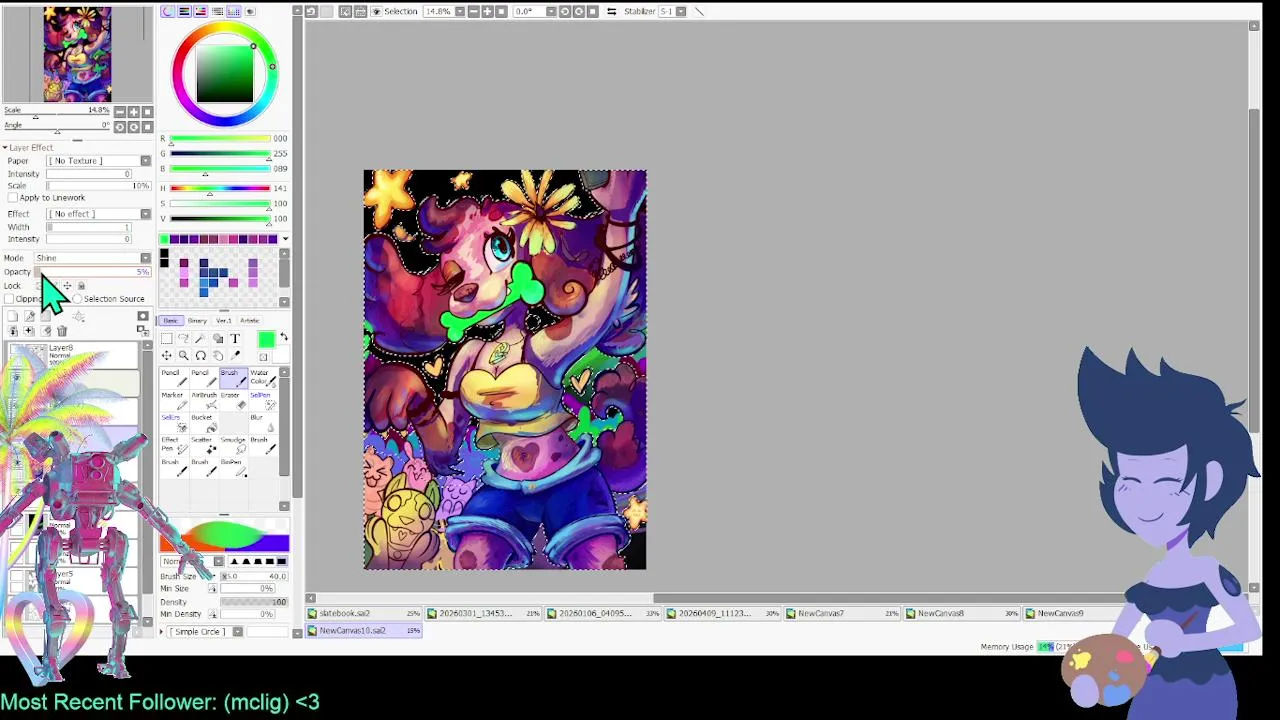The image size is (1280, 720).
Task: Open the NewCanvas7 canvas tab
Action: pos(843,613)
